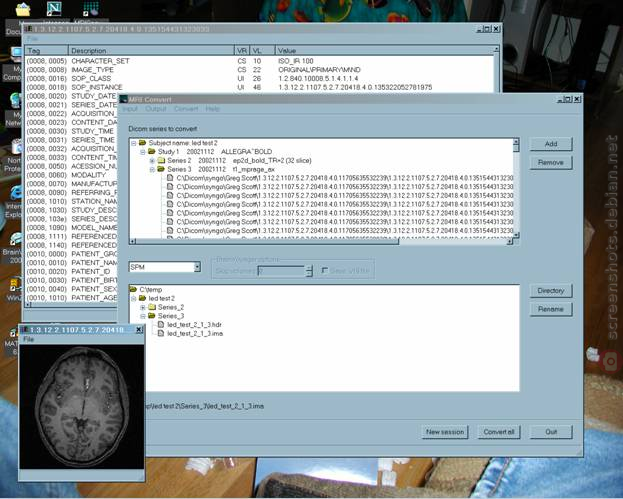Click the Study 1 folder icon

coord(151,151)
